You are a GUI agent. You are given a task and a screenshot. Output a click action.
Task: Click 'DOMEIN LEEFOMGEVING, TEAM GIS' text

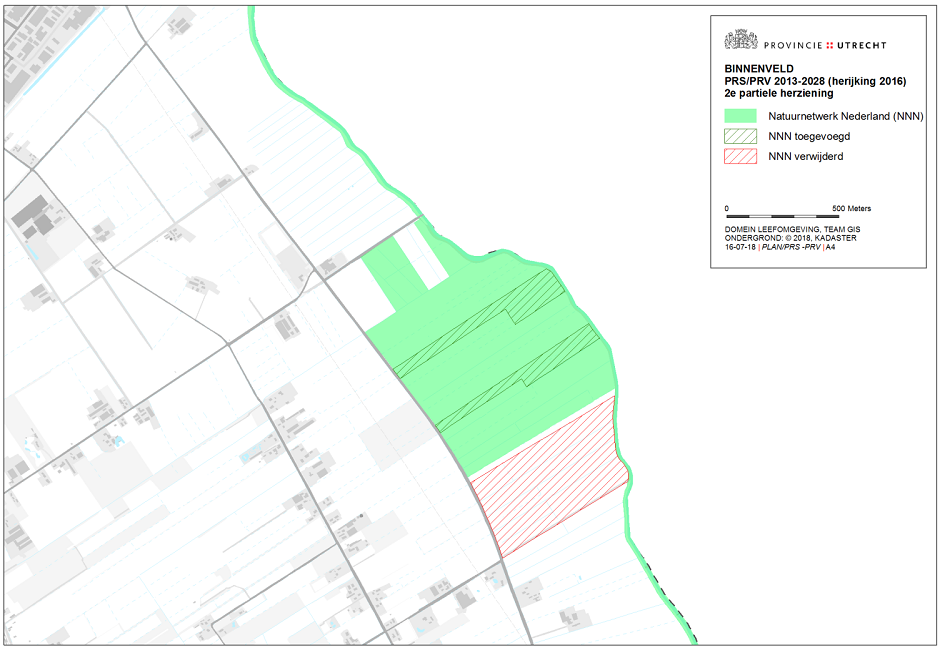(x=792, y=230)
